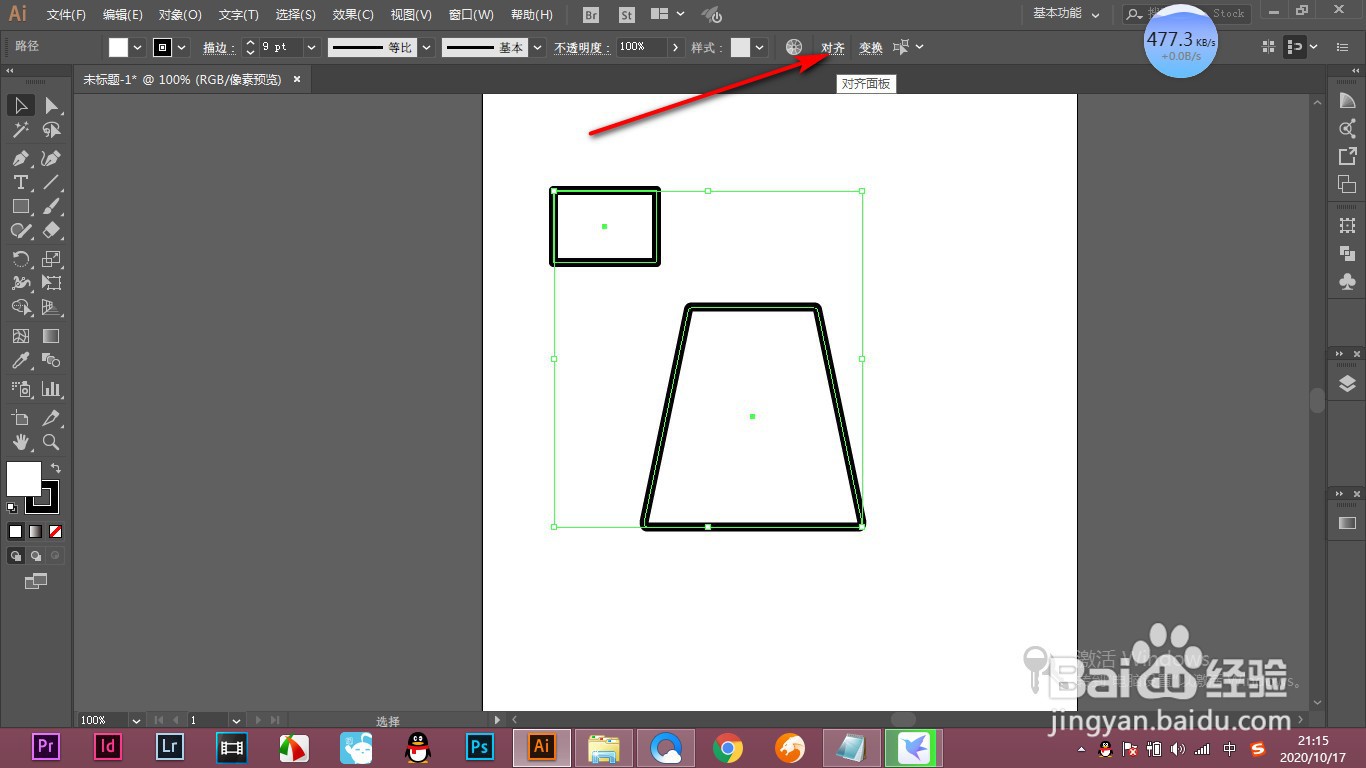This screenshot has width=1366, height=768.
Task: Select the Shape Builder tool
Action: click(x=21, y=307)
